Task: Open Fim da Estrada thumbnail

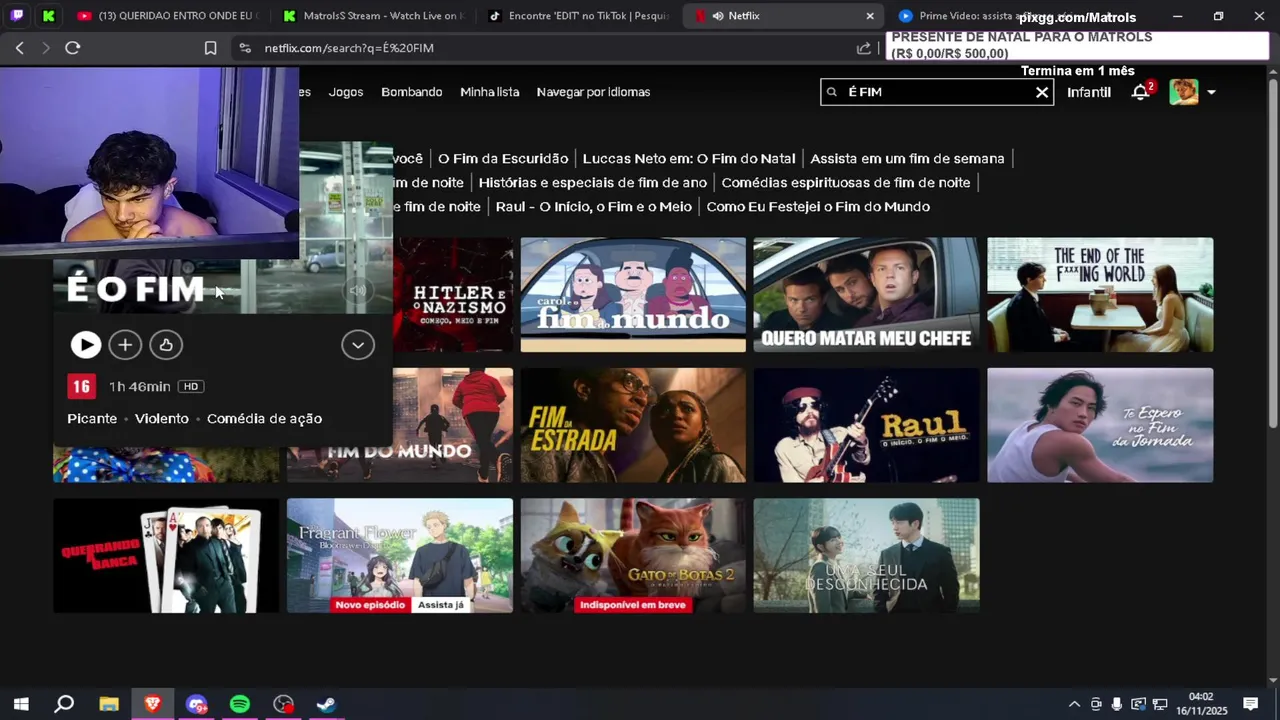Action: [x=633, y=425]
